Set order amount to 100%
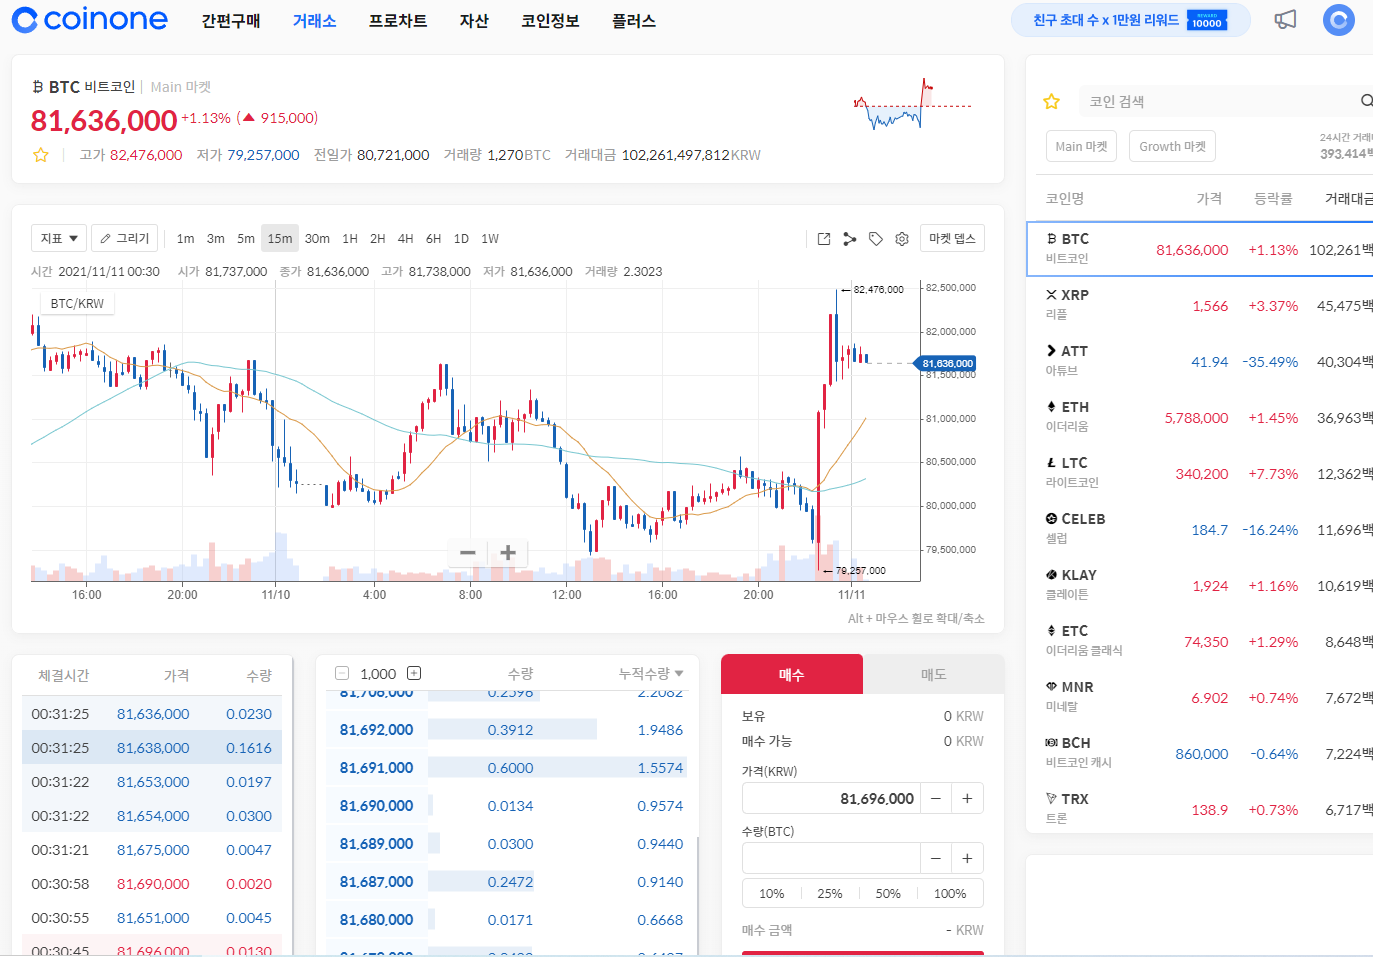This screenshot has width=1373, height=957. point(950,893)
